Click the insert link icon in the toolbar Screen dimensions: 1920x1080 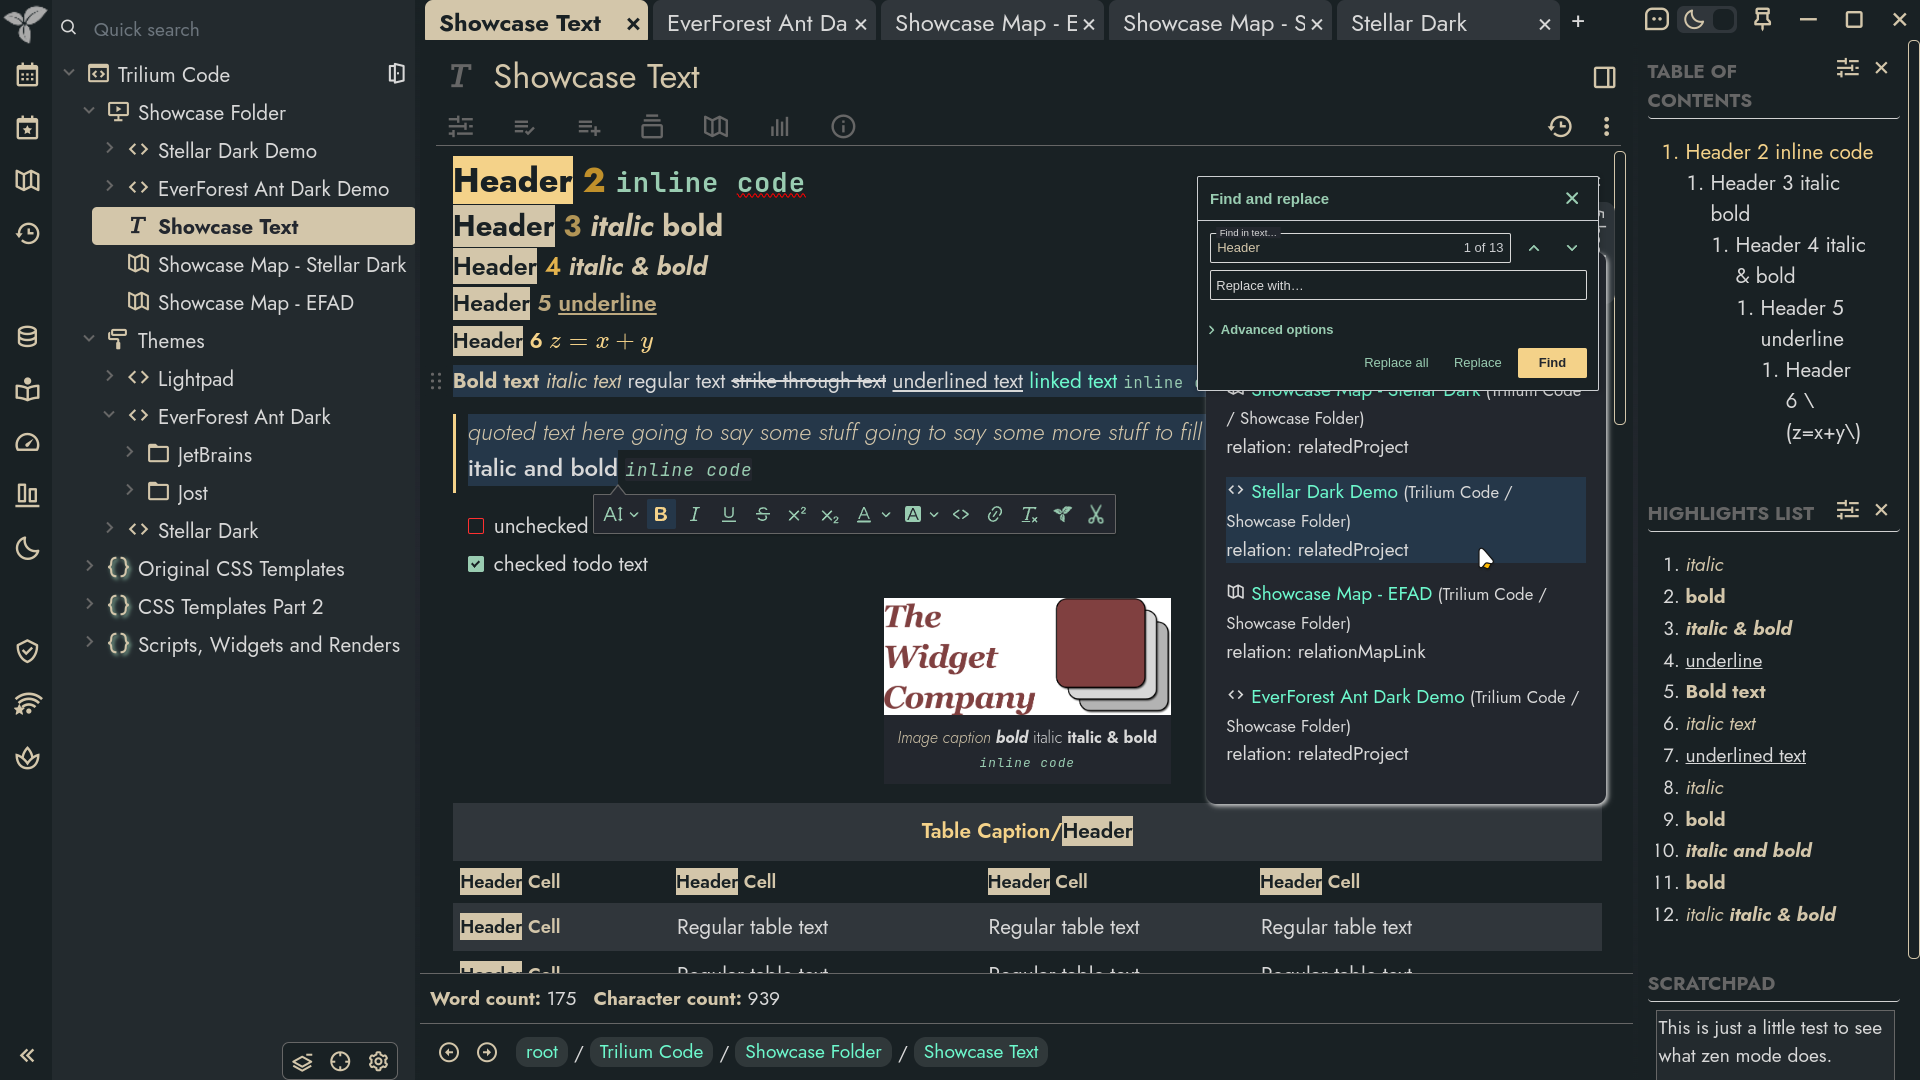995,514
